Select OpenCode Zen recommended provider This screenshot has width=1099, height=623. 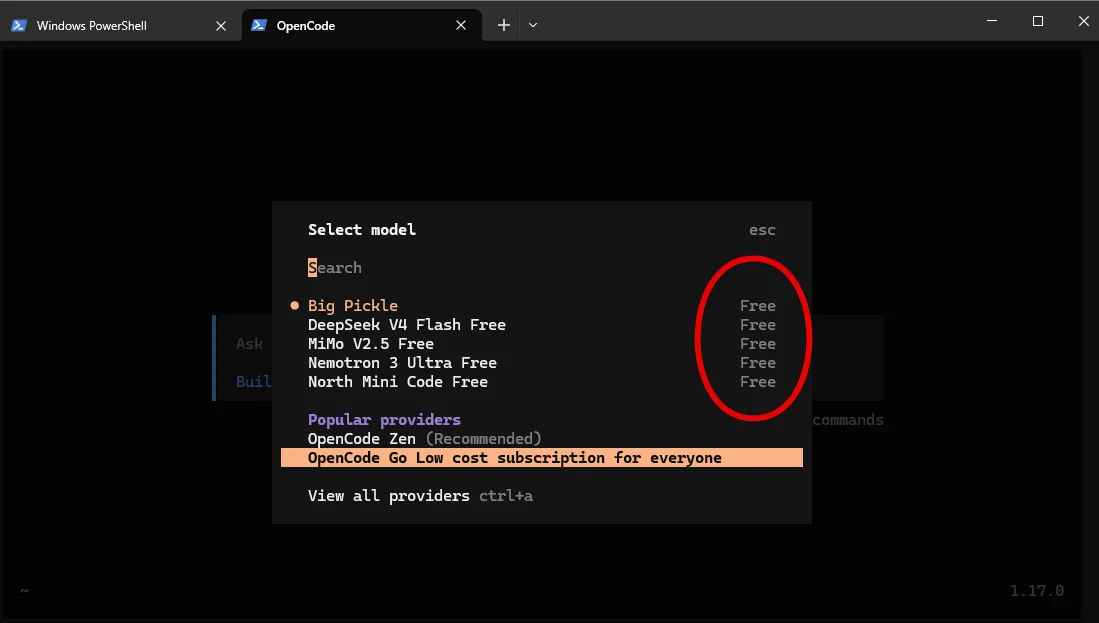click(541, 439)
